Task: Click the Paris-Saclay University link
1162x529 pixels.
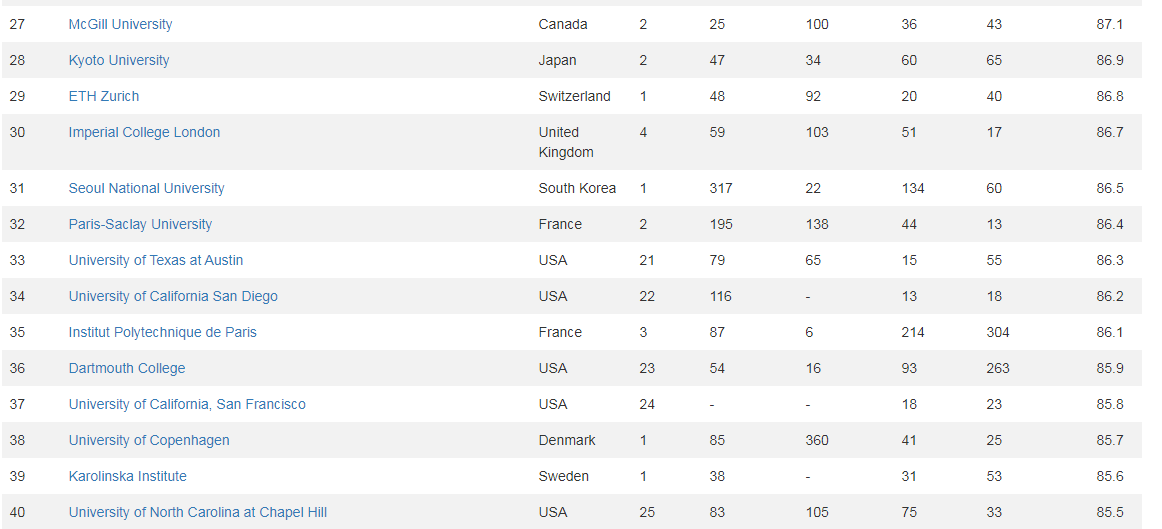Action: click(140, 224)
